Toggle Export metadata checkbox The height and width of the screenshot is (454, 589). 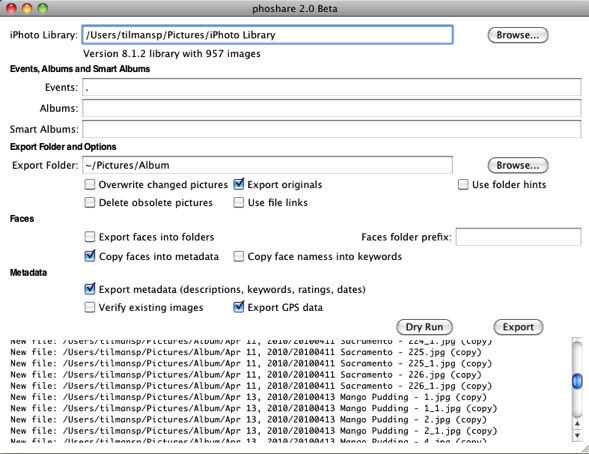coord(89,289)
